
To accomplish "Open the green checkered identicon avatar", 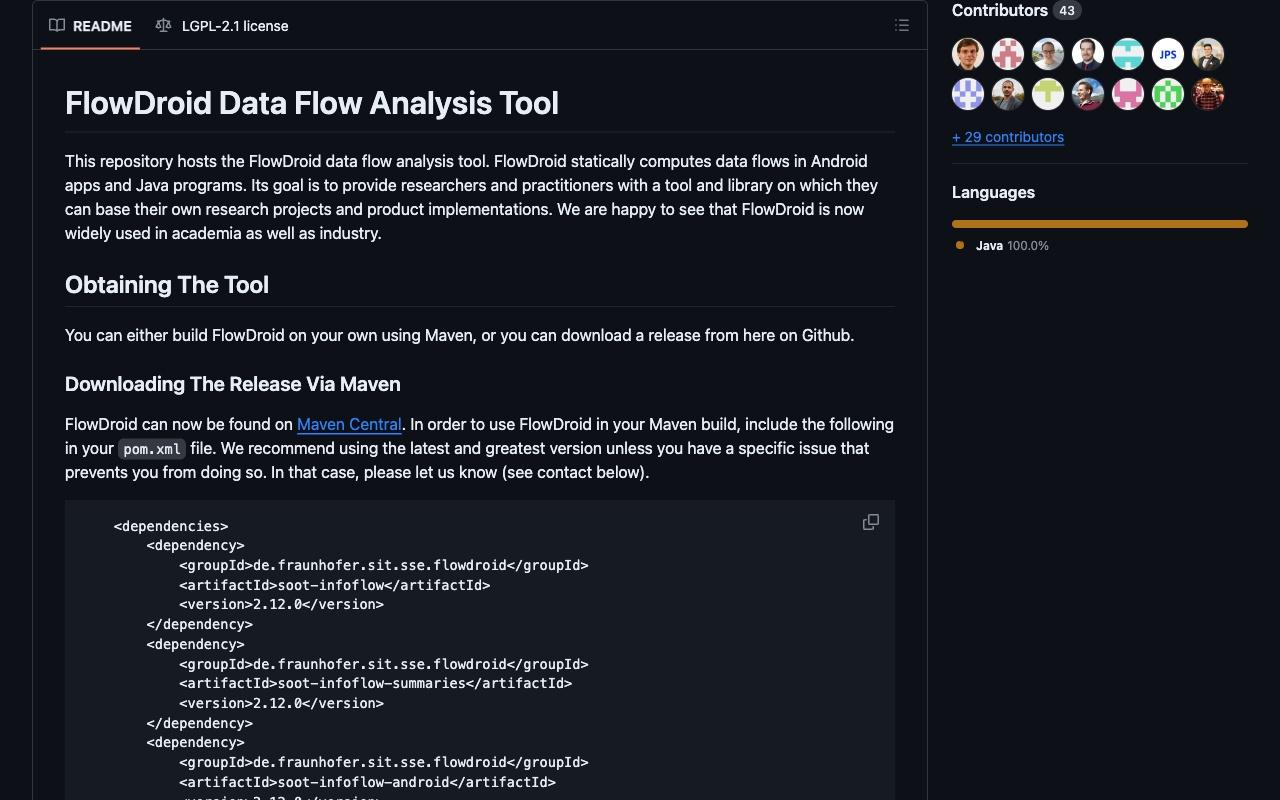I will [1168, 94].
